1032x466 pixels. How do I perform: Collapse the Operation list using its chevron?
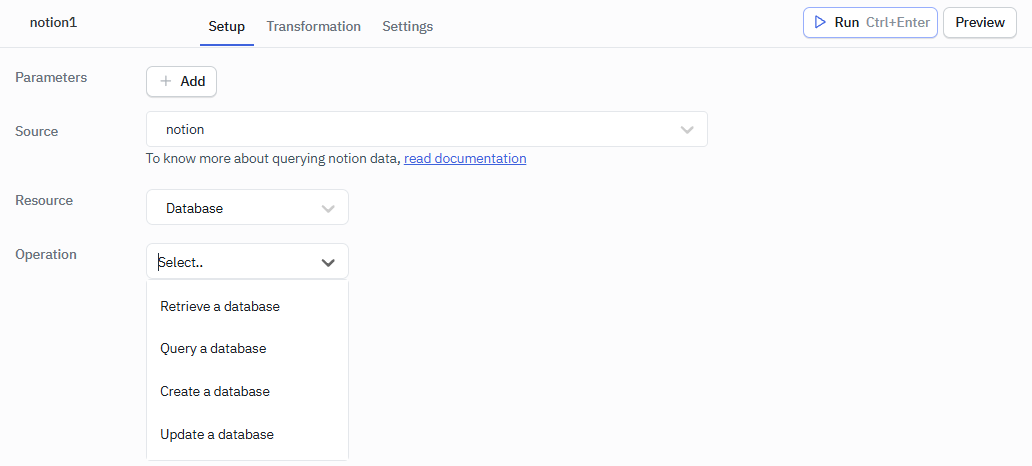[328, 262]
